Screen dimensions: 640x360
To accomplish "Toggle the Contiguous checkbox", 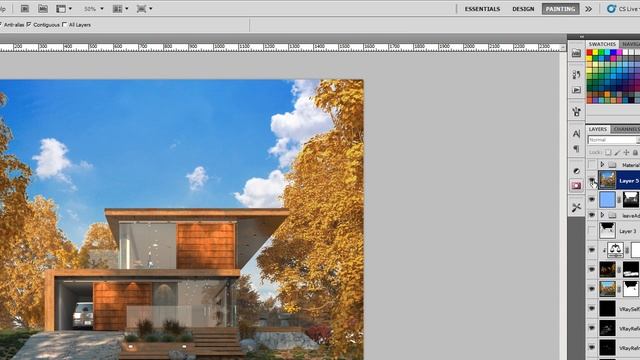I will point(29,24).
